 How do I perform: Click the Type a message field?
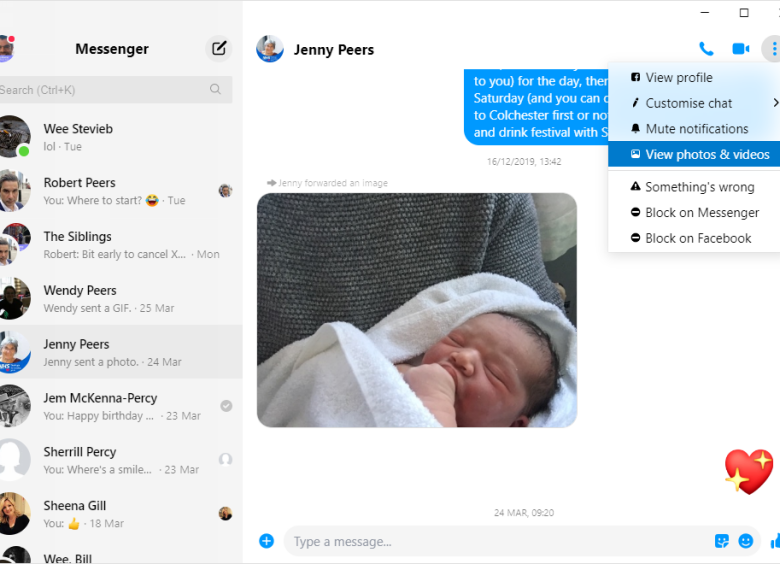pos(490,541)
